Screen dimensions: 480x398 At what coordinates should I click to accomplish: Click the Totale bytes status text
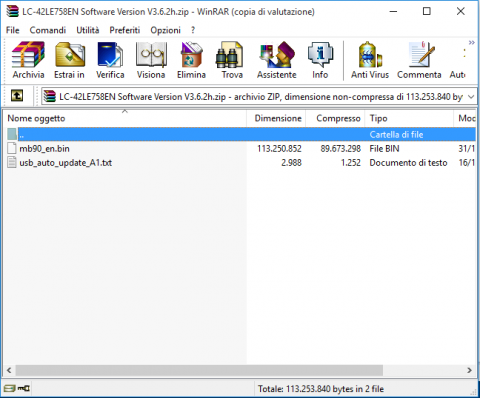[x=321, y=389]
